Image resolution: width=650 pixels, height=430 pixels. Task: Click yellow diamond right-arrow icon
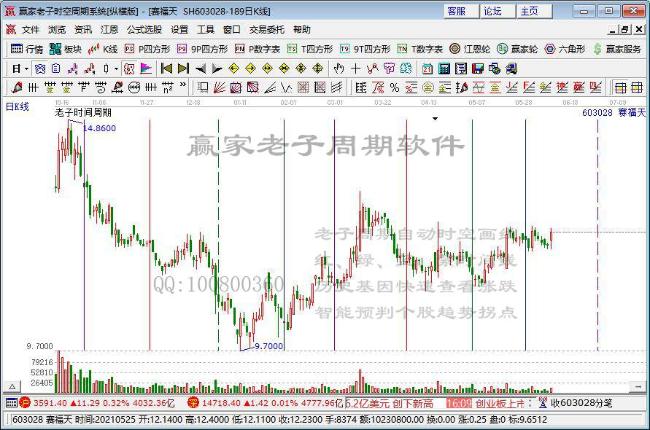coord(251,68)
